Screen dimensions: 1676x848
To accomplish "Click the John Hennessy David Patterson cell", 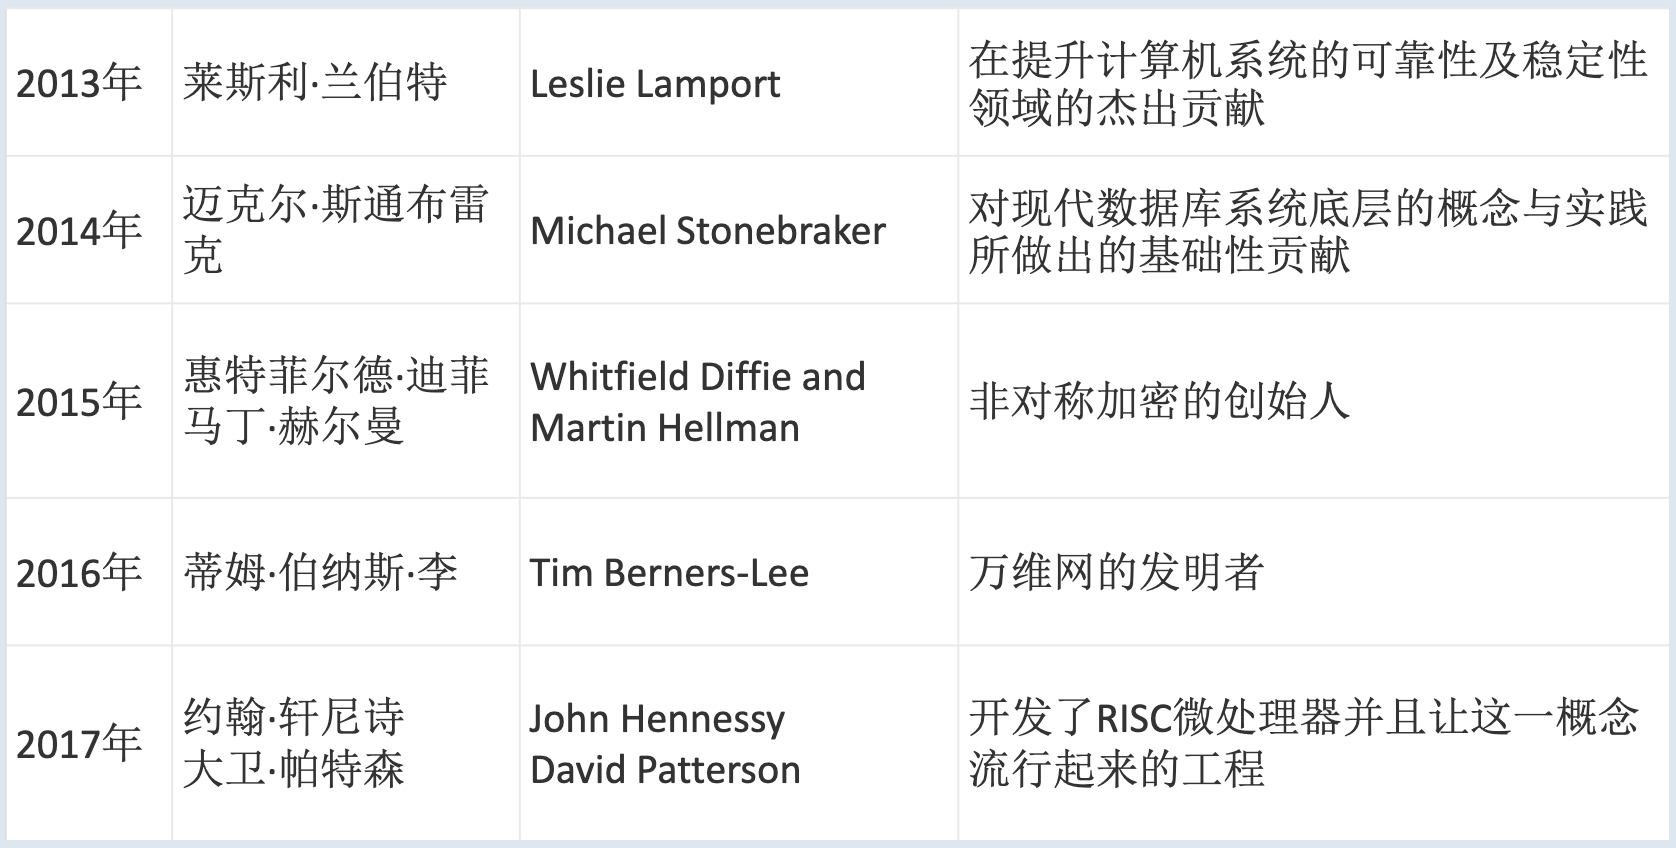I will point(739,743).
